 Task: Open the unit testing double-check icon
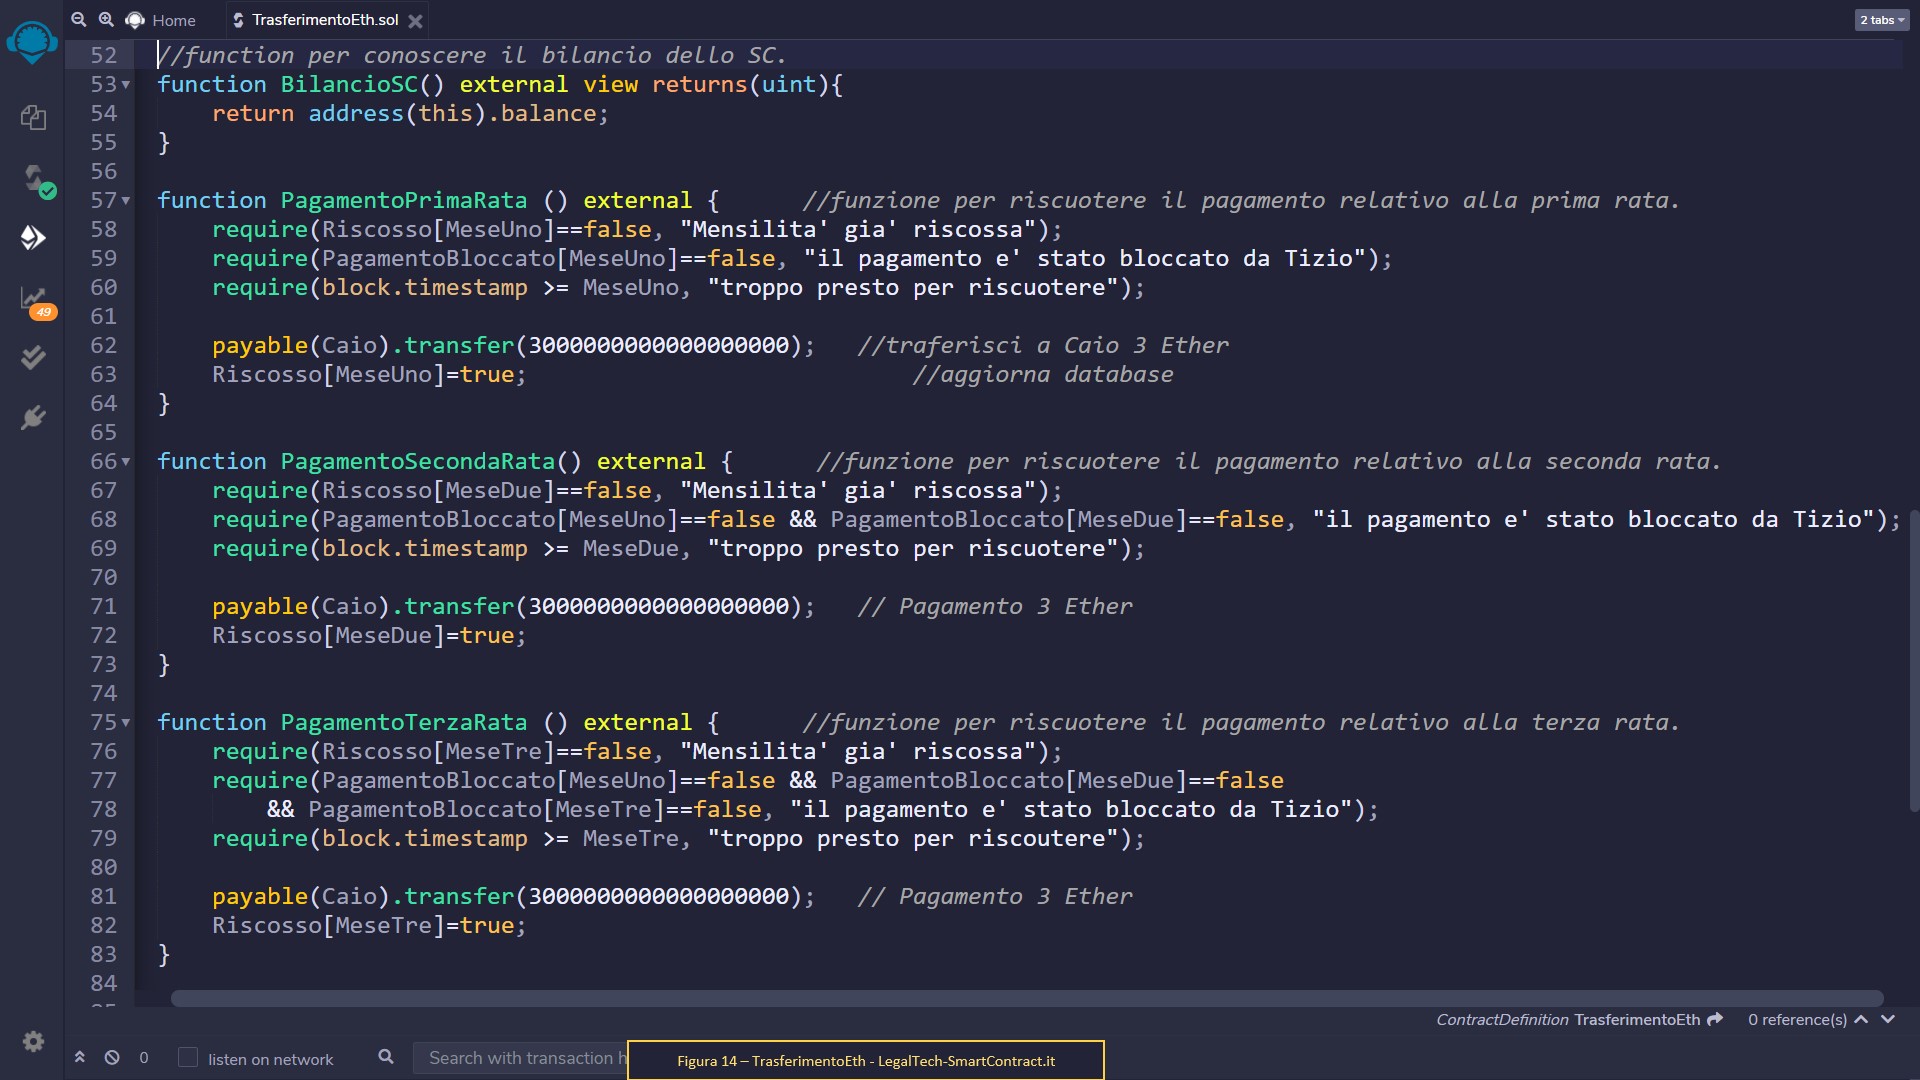tap(33, 357)
